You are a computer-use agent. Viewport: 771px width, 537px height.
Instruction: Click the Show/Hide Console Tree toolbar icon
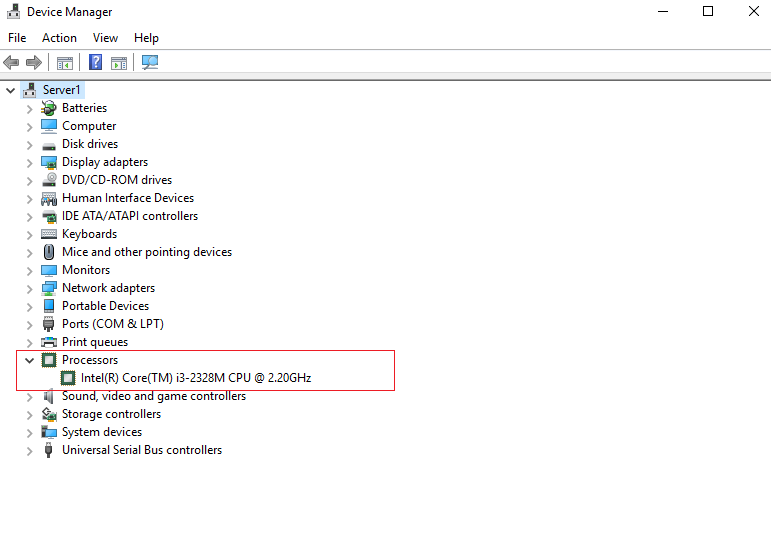tap(65, 63)
